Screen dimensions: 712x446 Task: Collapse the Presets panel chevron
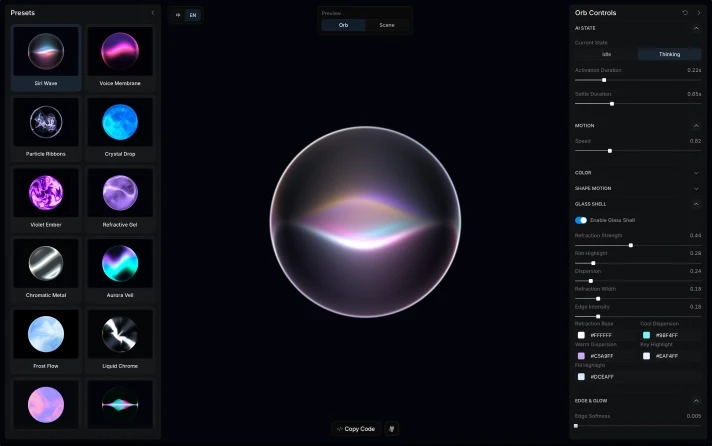[x=153, y=13]
